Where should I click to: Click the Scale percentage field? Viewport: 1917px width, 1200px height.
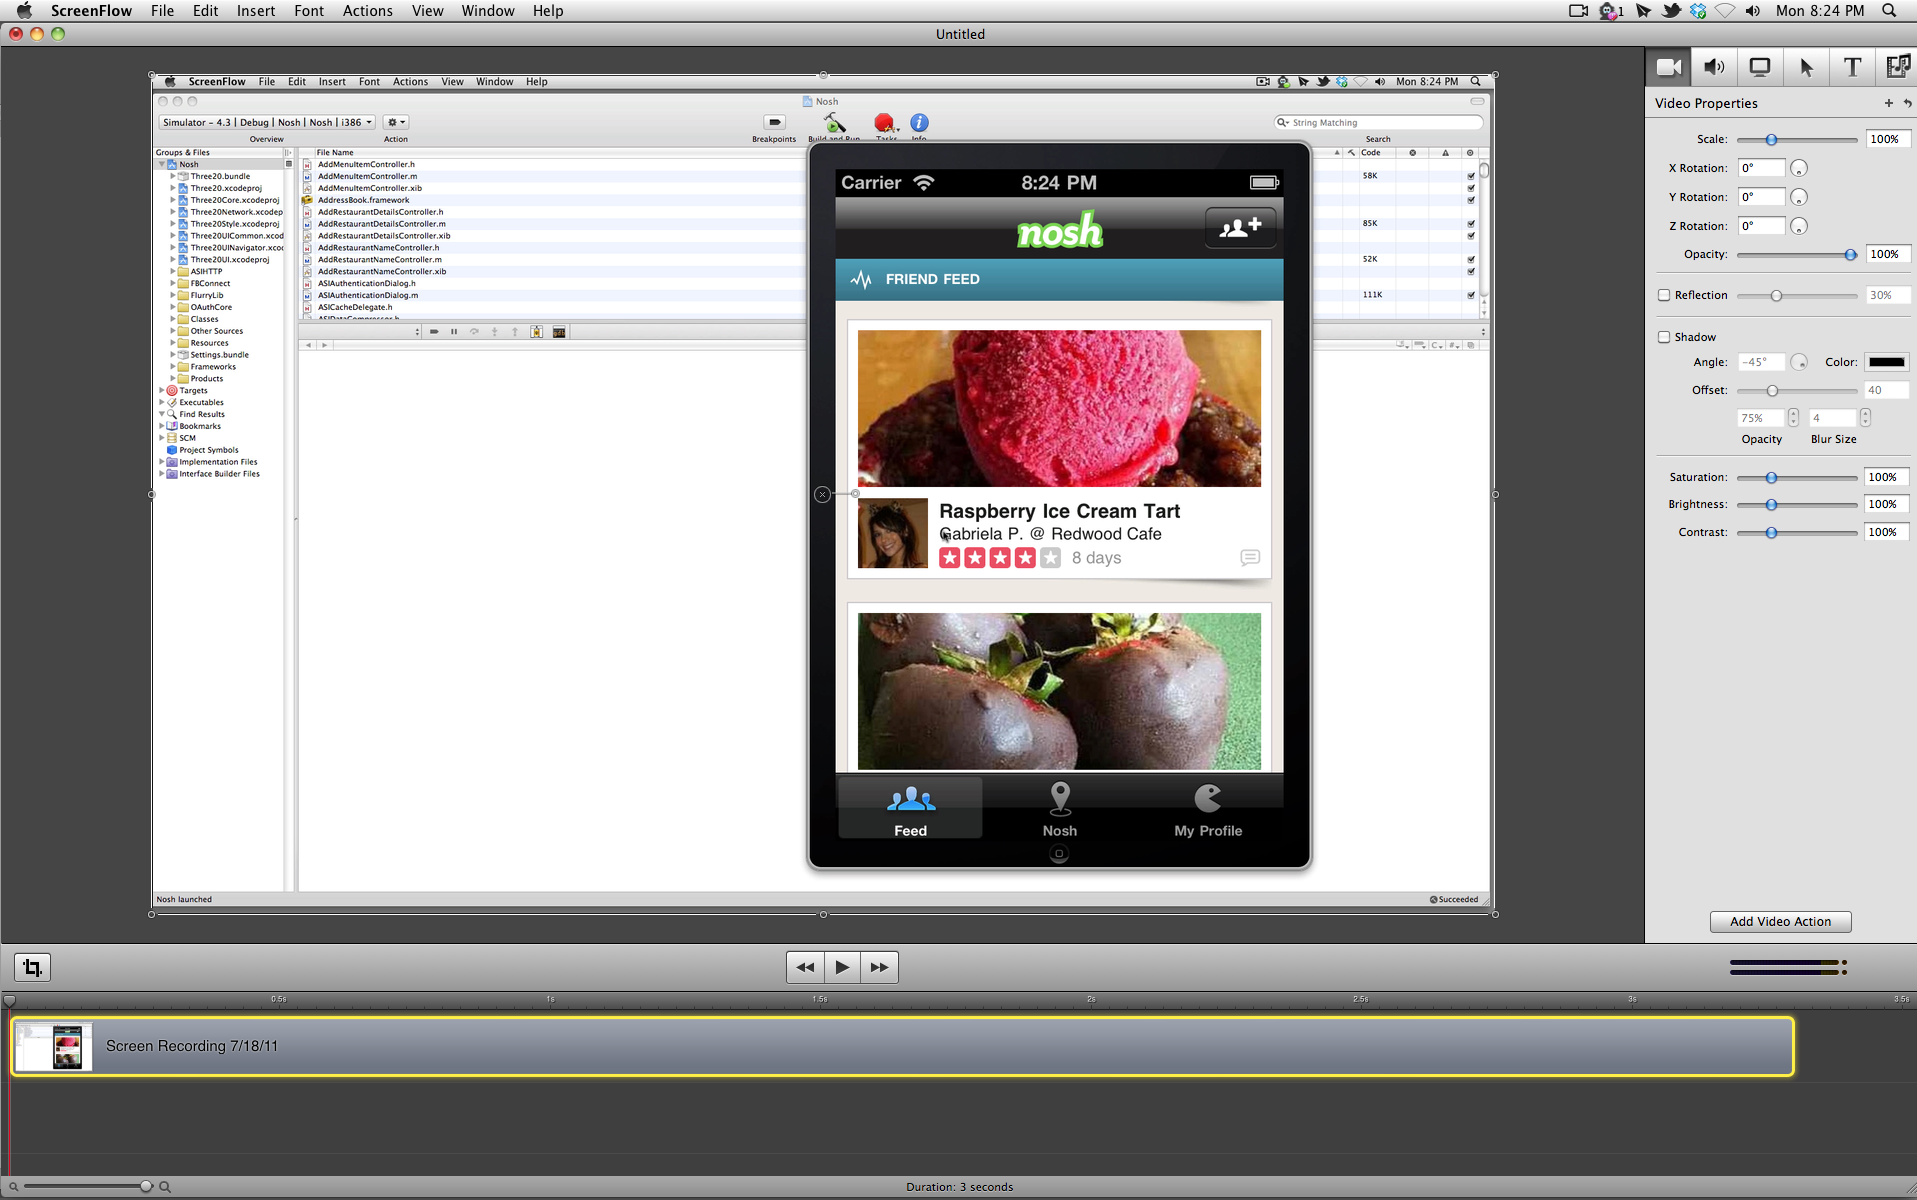[1885, 139]
